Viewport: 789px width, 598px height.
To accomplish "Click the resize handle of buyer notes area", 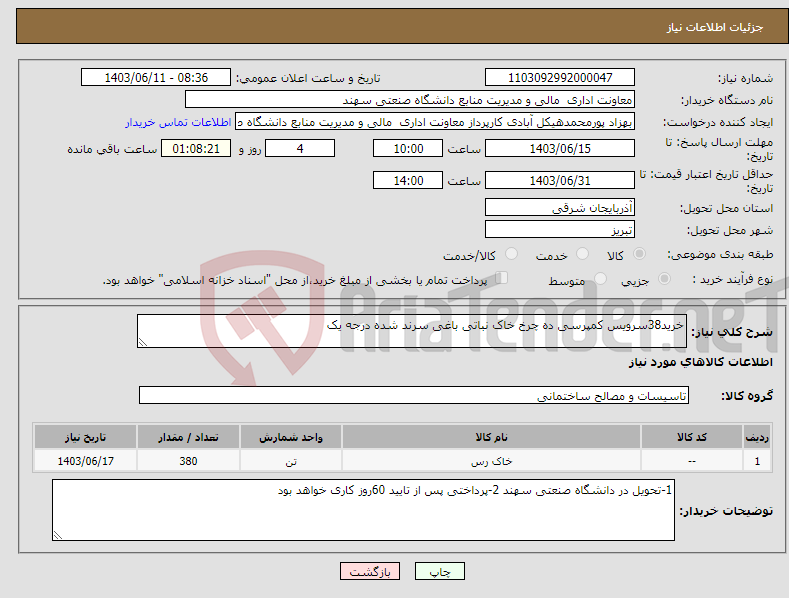I will click(58, 535).
